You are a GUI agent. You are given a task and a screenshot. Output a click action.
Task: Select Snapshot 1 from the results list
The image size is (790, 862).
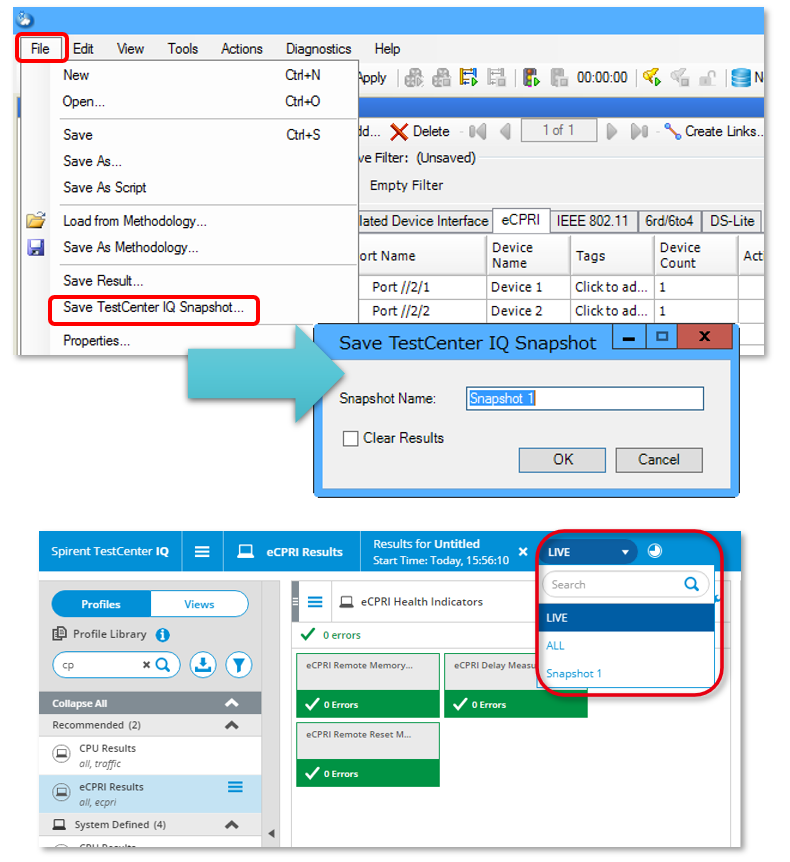pyautogui.click(x=626, y=673)
